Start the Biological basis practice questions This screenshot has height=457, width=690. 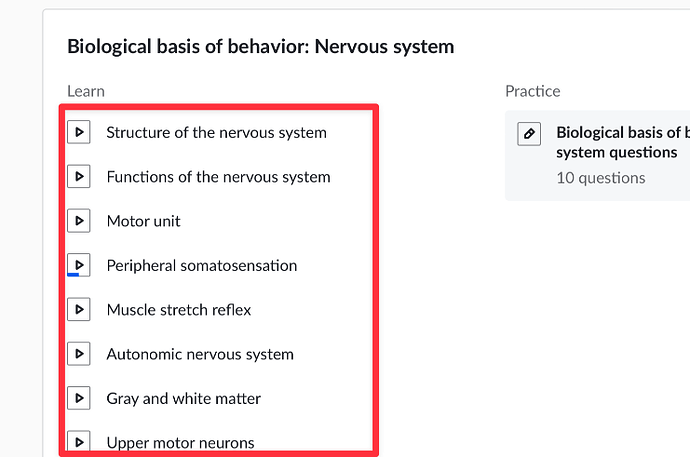point(622,142)
